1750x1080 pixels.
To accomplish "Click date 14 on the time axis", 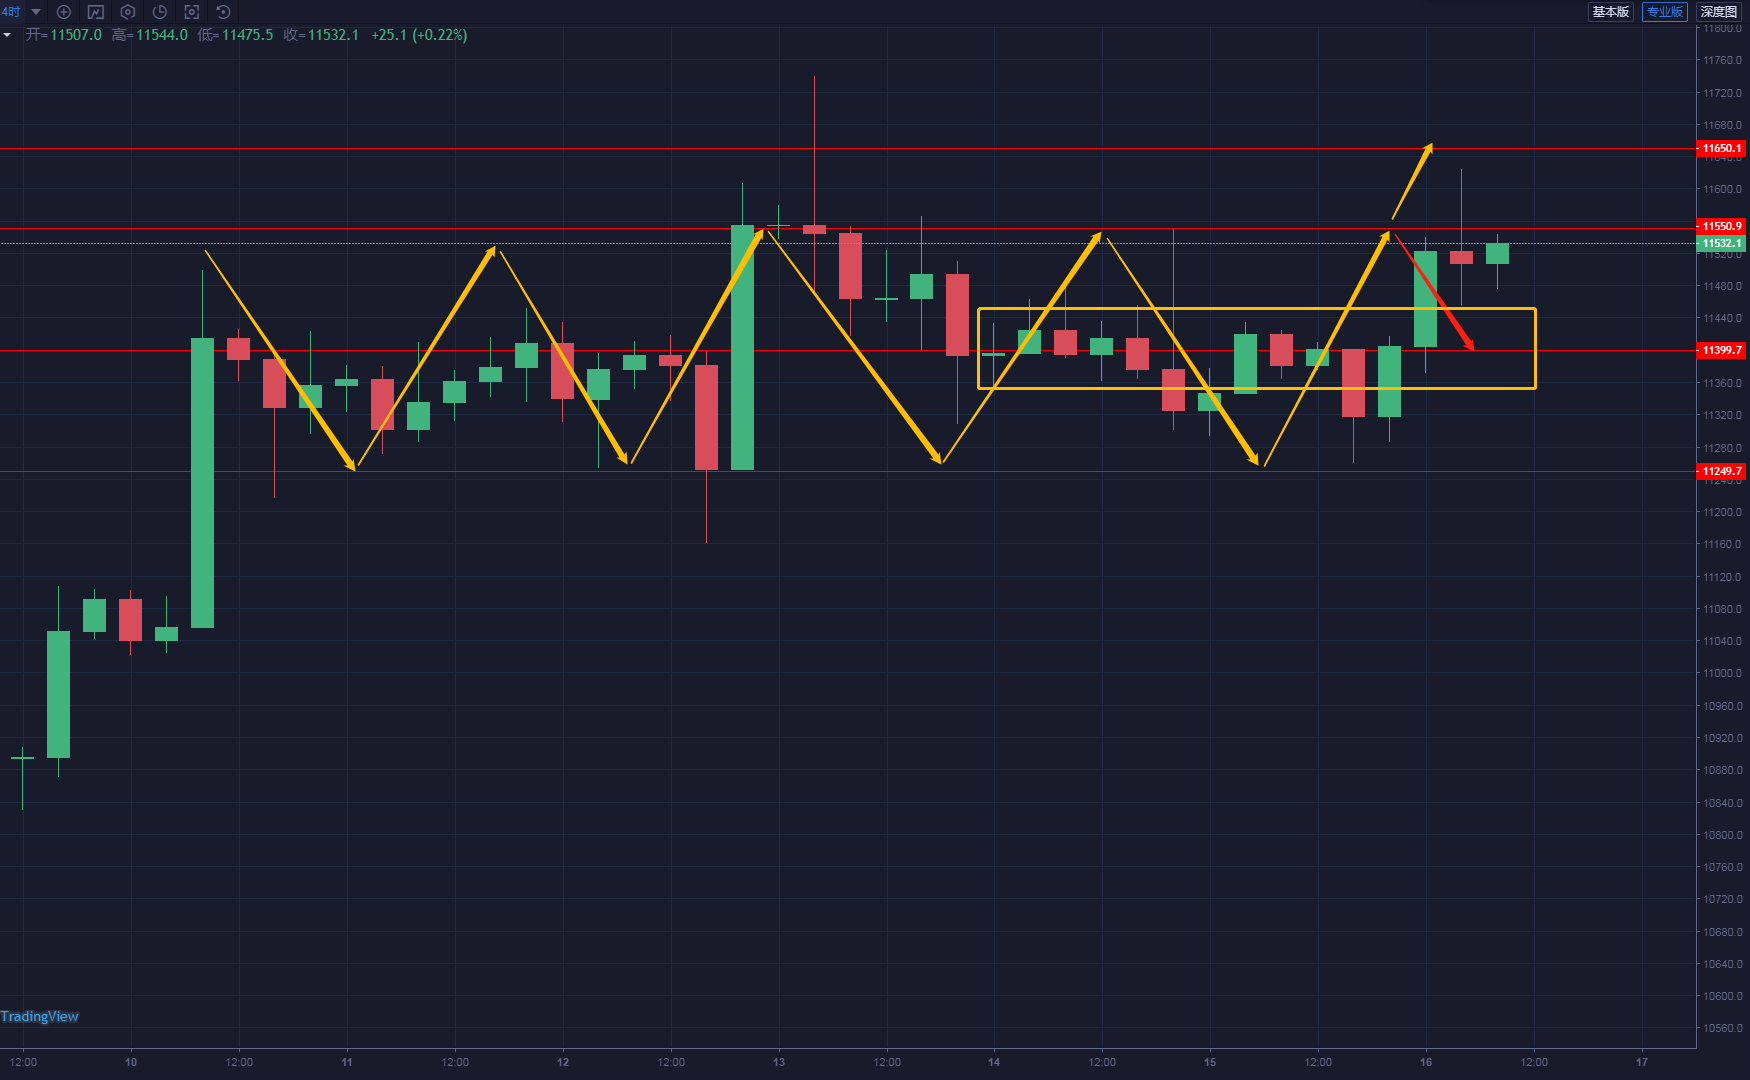I will (x=994, y=1062).
